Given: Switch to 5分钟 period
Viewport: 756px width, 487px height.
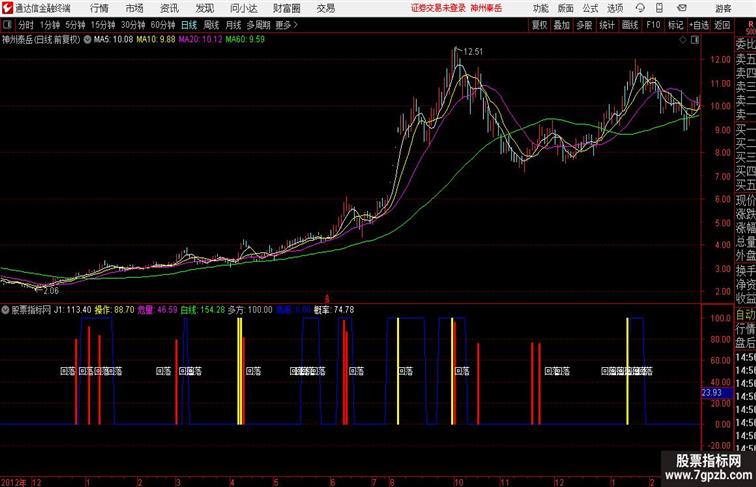Looking at the screenshot, I should pyautogui.click(x=75, y=25).
